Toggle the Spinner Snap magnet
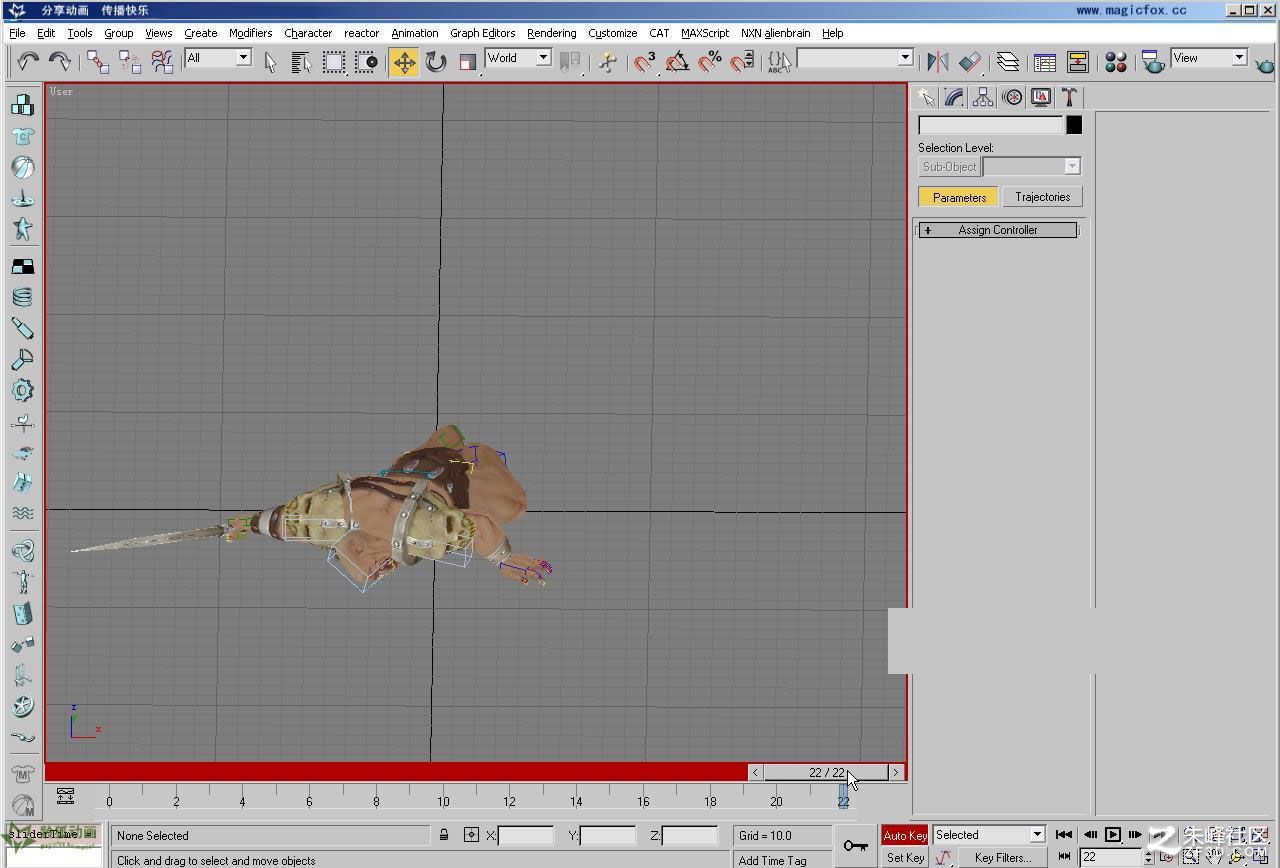1280x868 pixels. click(x=742, y=62)
